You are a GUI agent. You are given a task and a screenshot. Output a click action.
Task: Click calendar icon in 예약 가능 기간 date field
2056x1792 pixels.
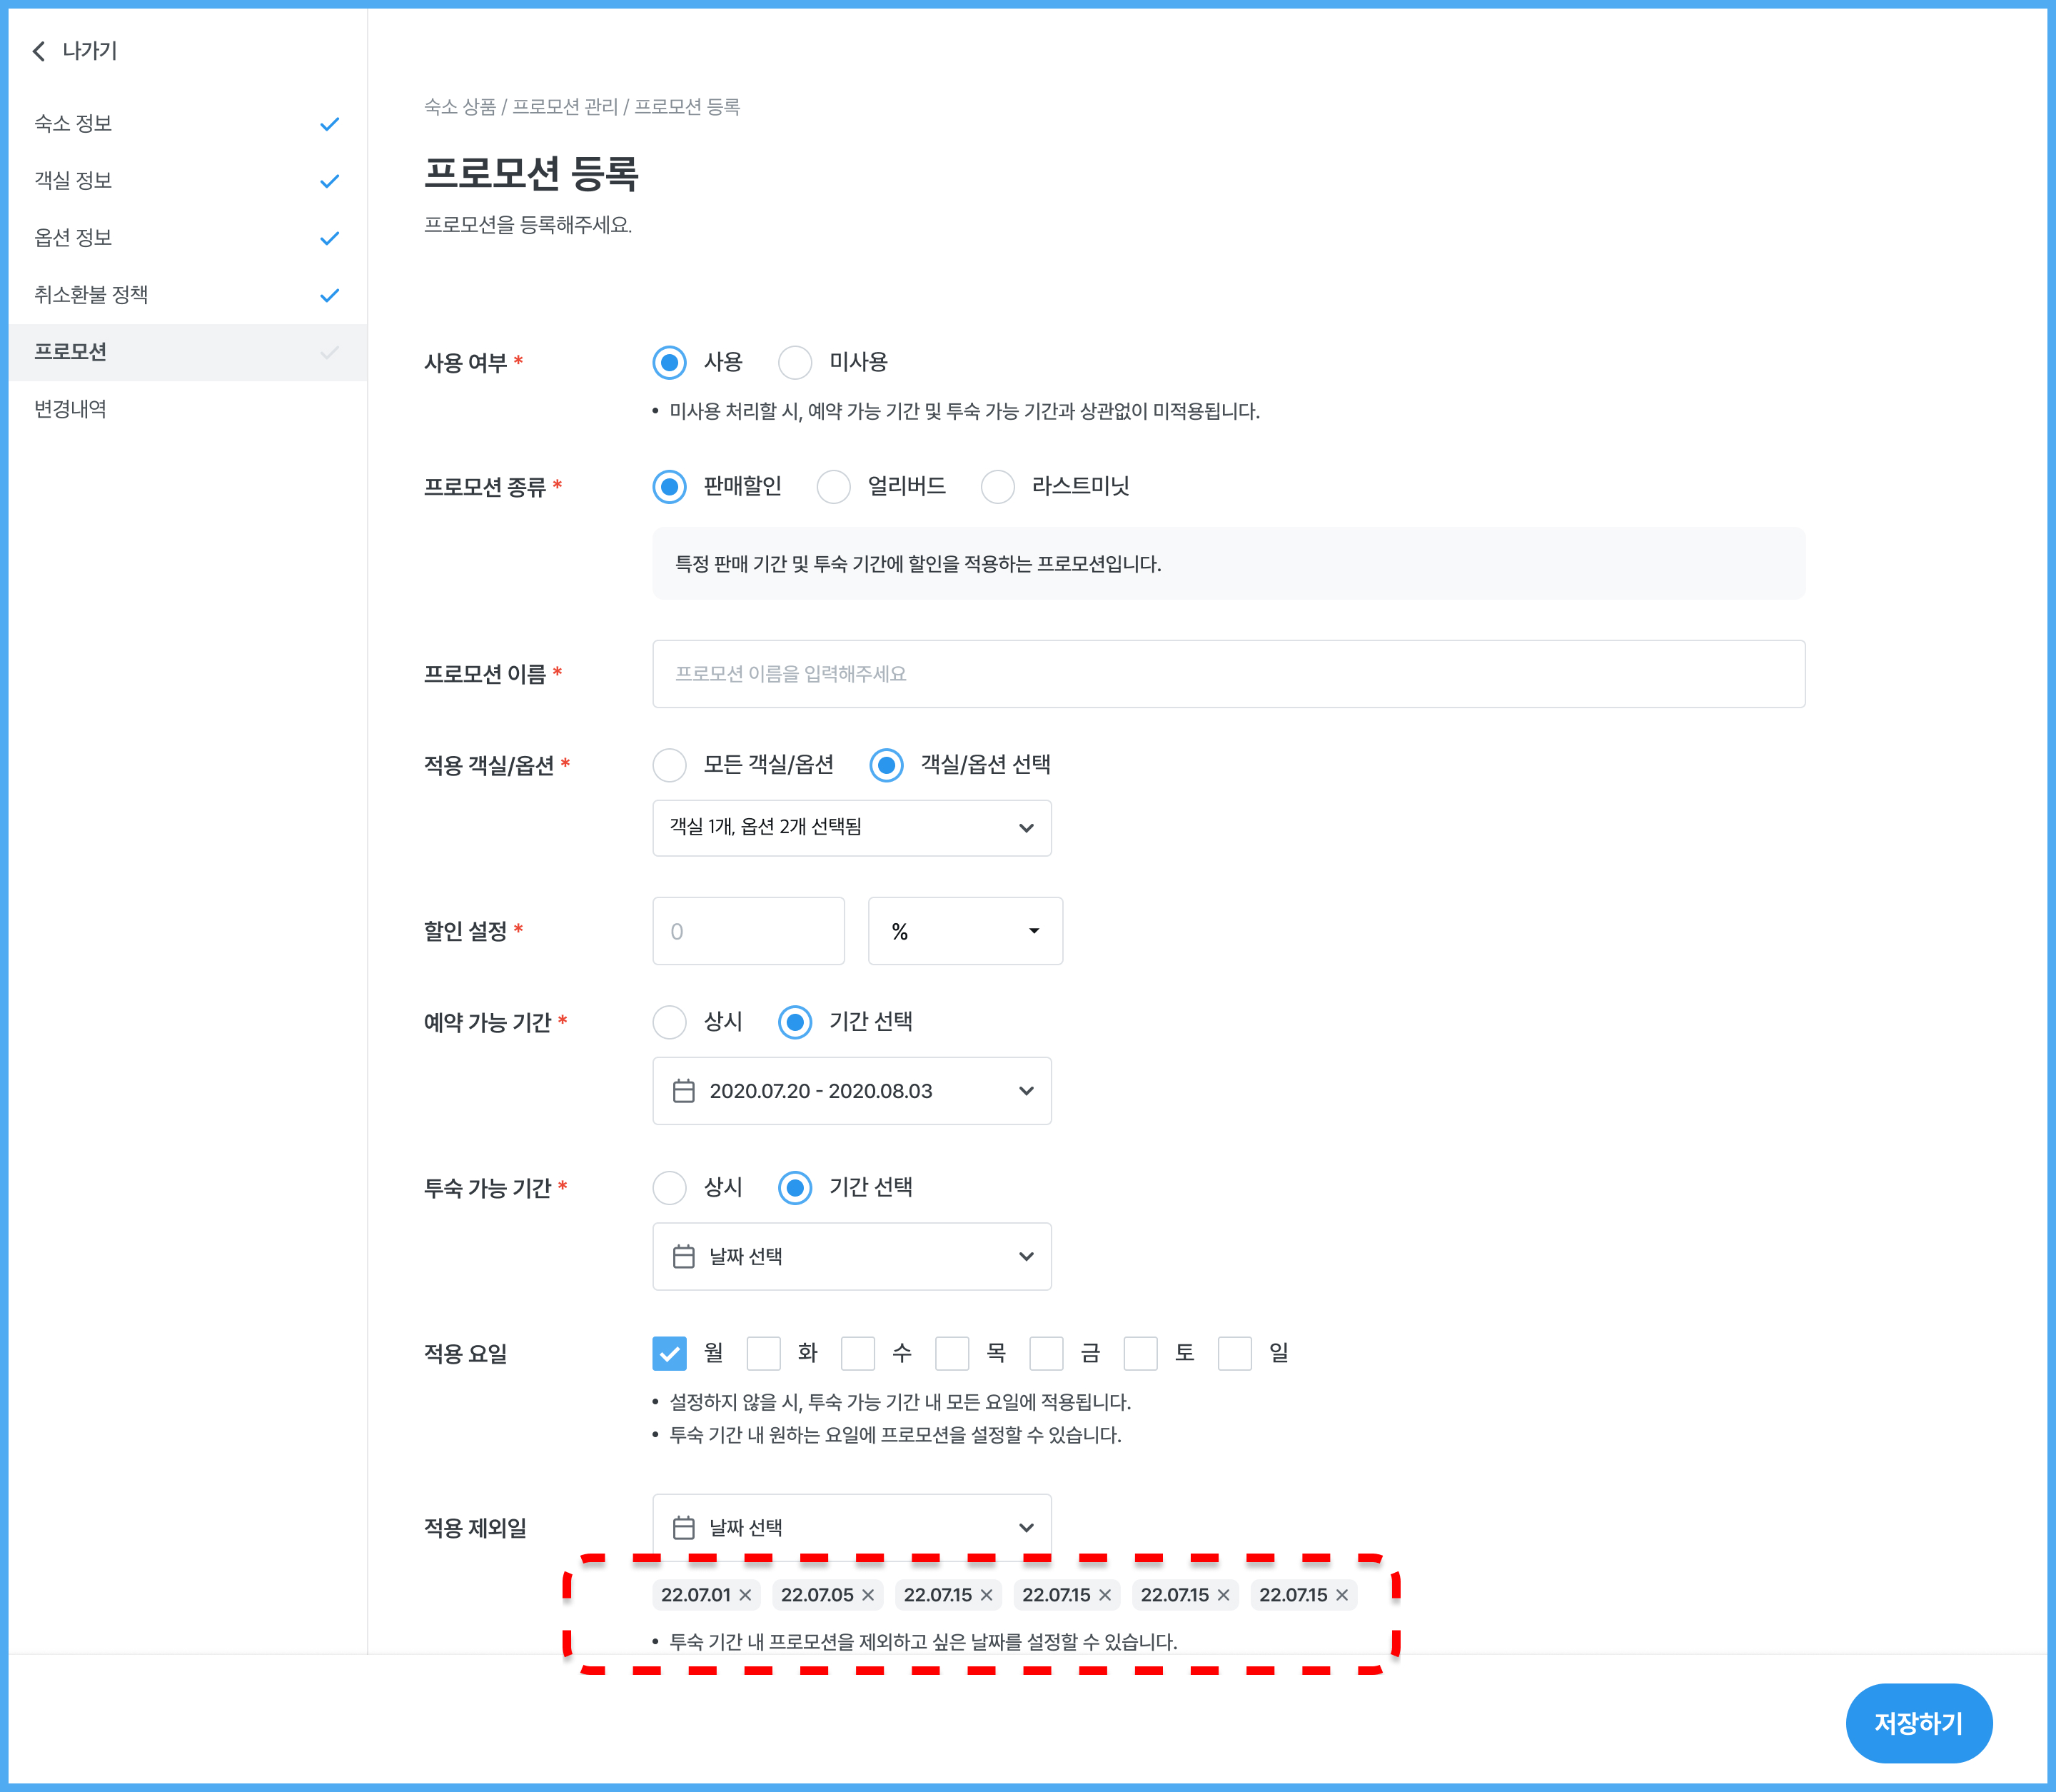click(684, 1091)
